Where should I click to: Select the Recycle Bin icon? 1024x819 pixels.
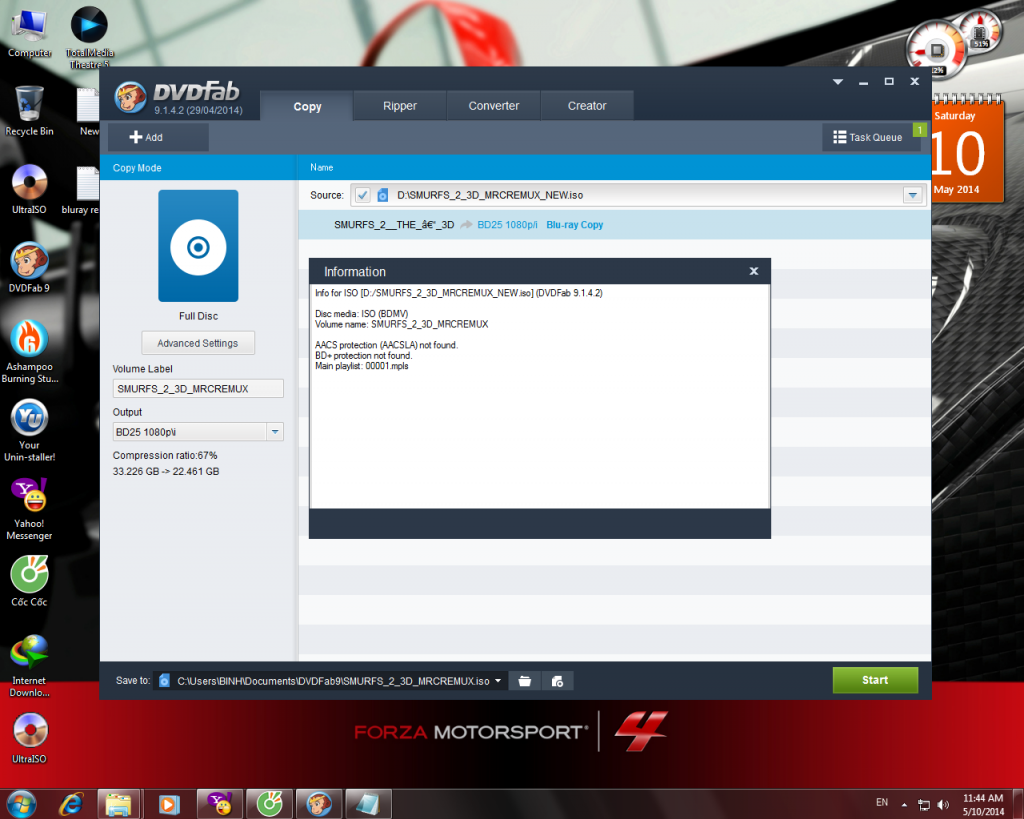tap(29, 111)
